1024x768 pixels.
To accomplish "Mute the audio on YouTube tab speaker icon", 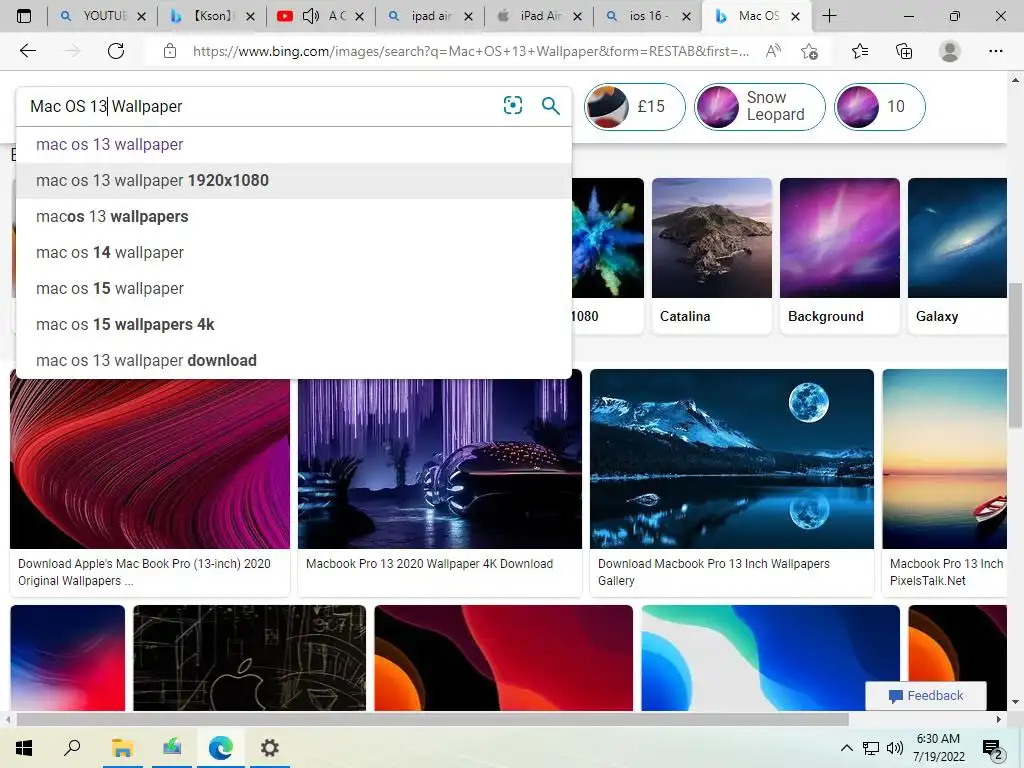I will click(311, 16).
